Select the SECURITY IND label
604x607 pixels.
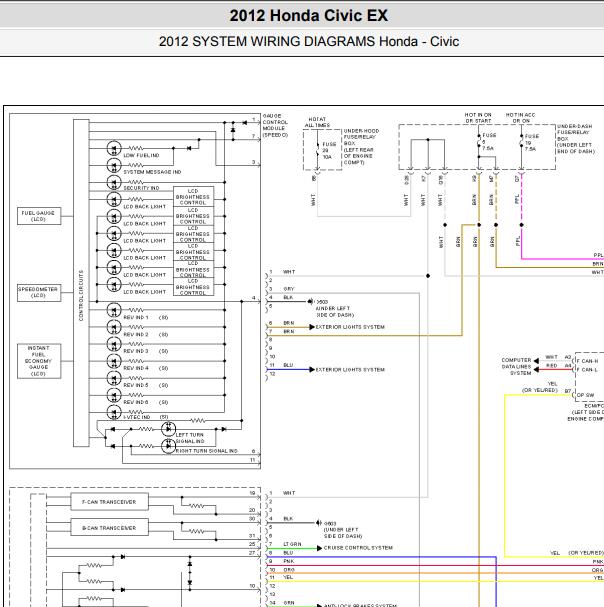click(x=141, y=188)
